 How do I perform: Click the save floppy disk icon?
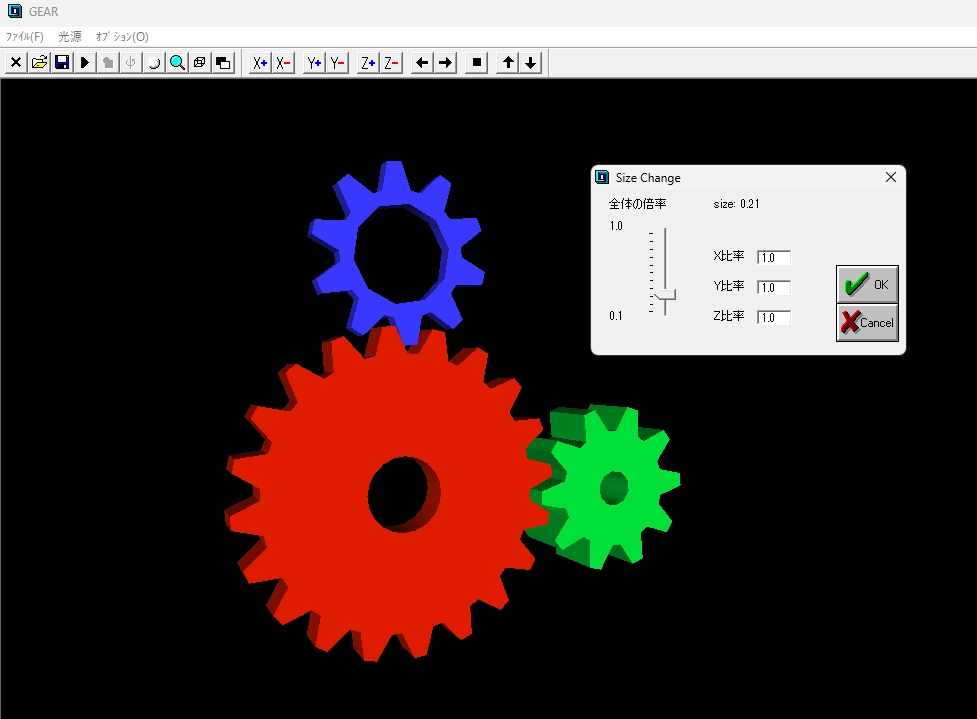pyautogui.click(x=62, y=63)
